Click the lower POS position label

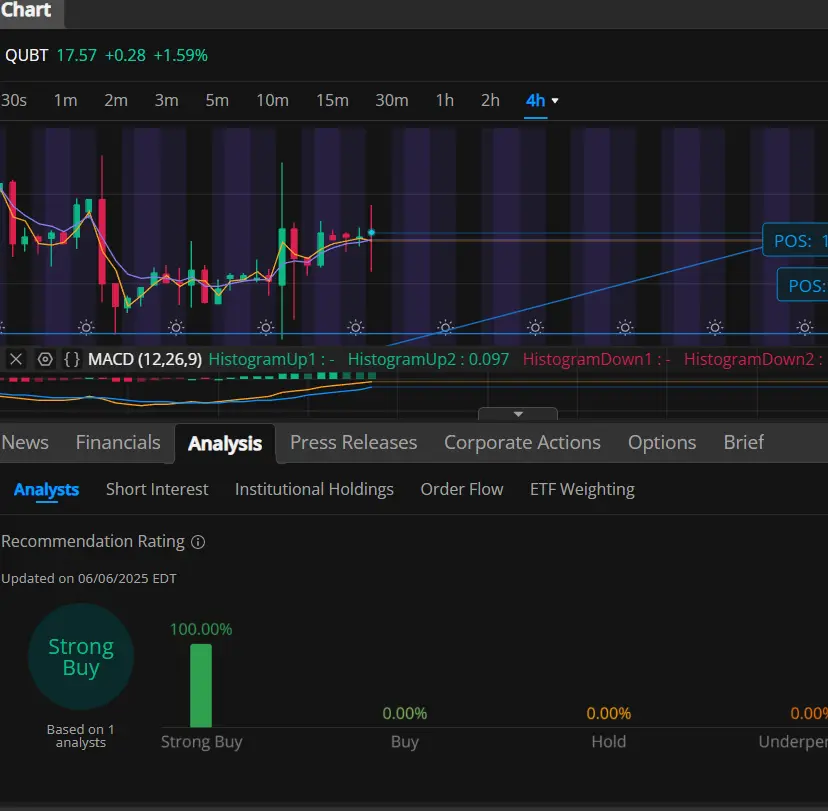click(803, 286)
